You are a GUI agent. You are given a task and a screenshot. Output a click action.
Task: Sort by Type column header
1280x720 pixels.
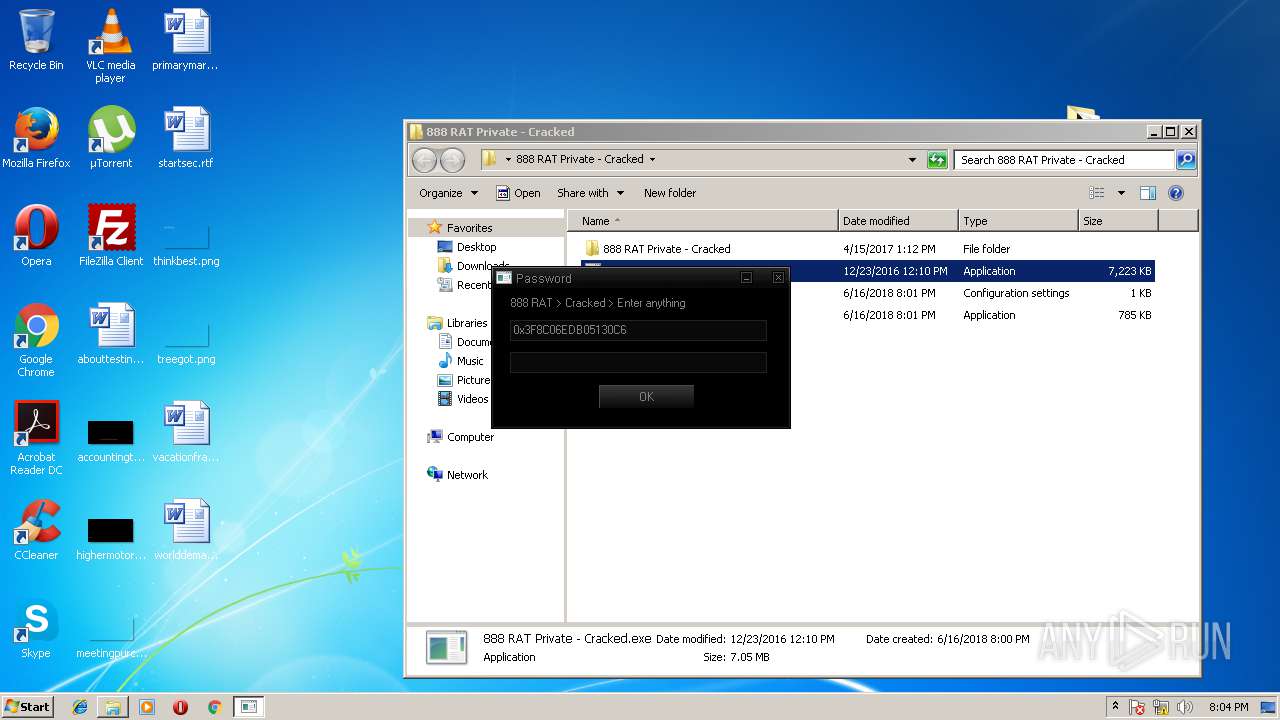pyautogui.click(x=1018, y=221)
